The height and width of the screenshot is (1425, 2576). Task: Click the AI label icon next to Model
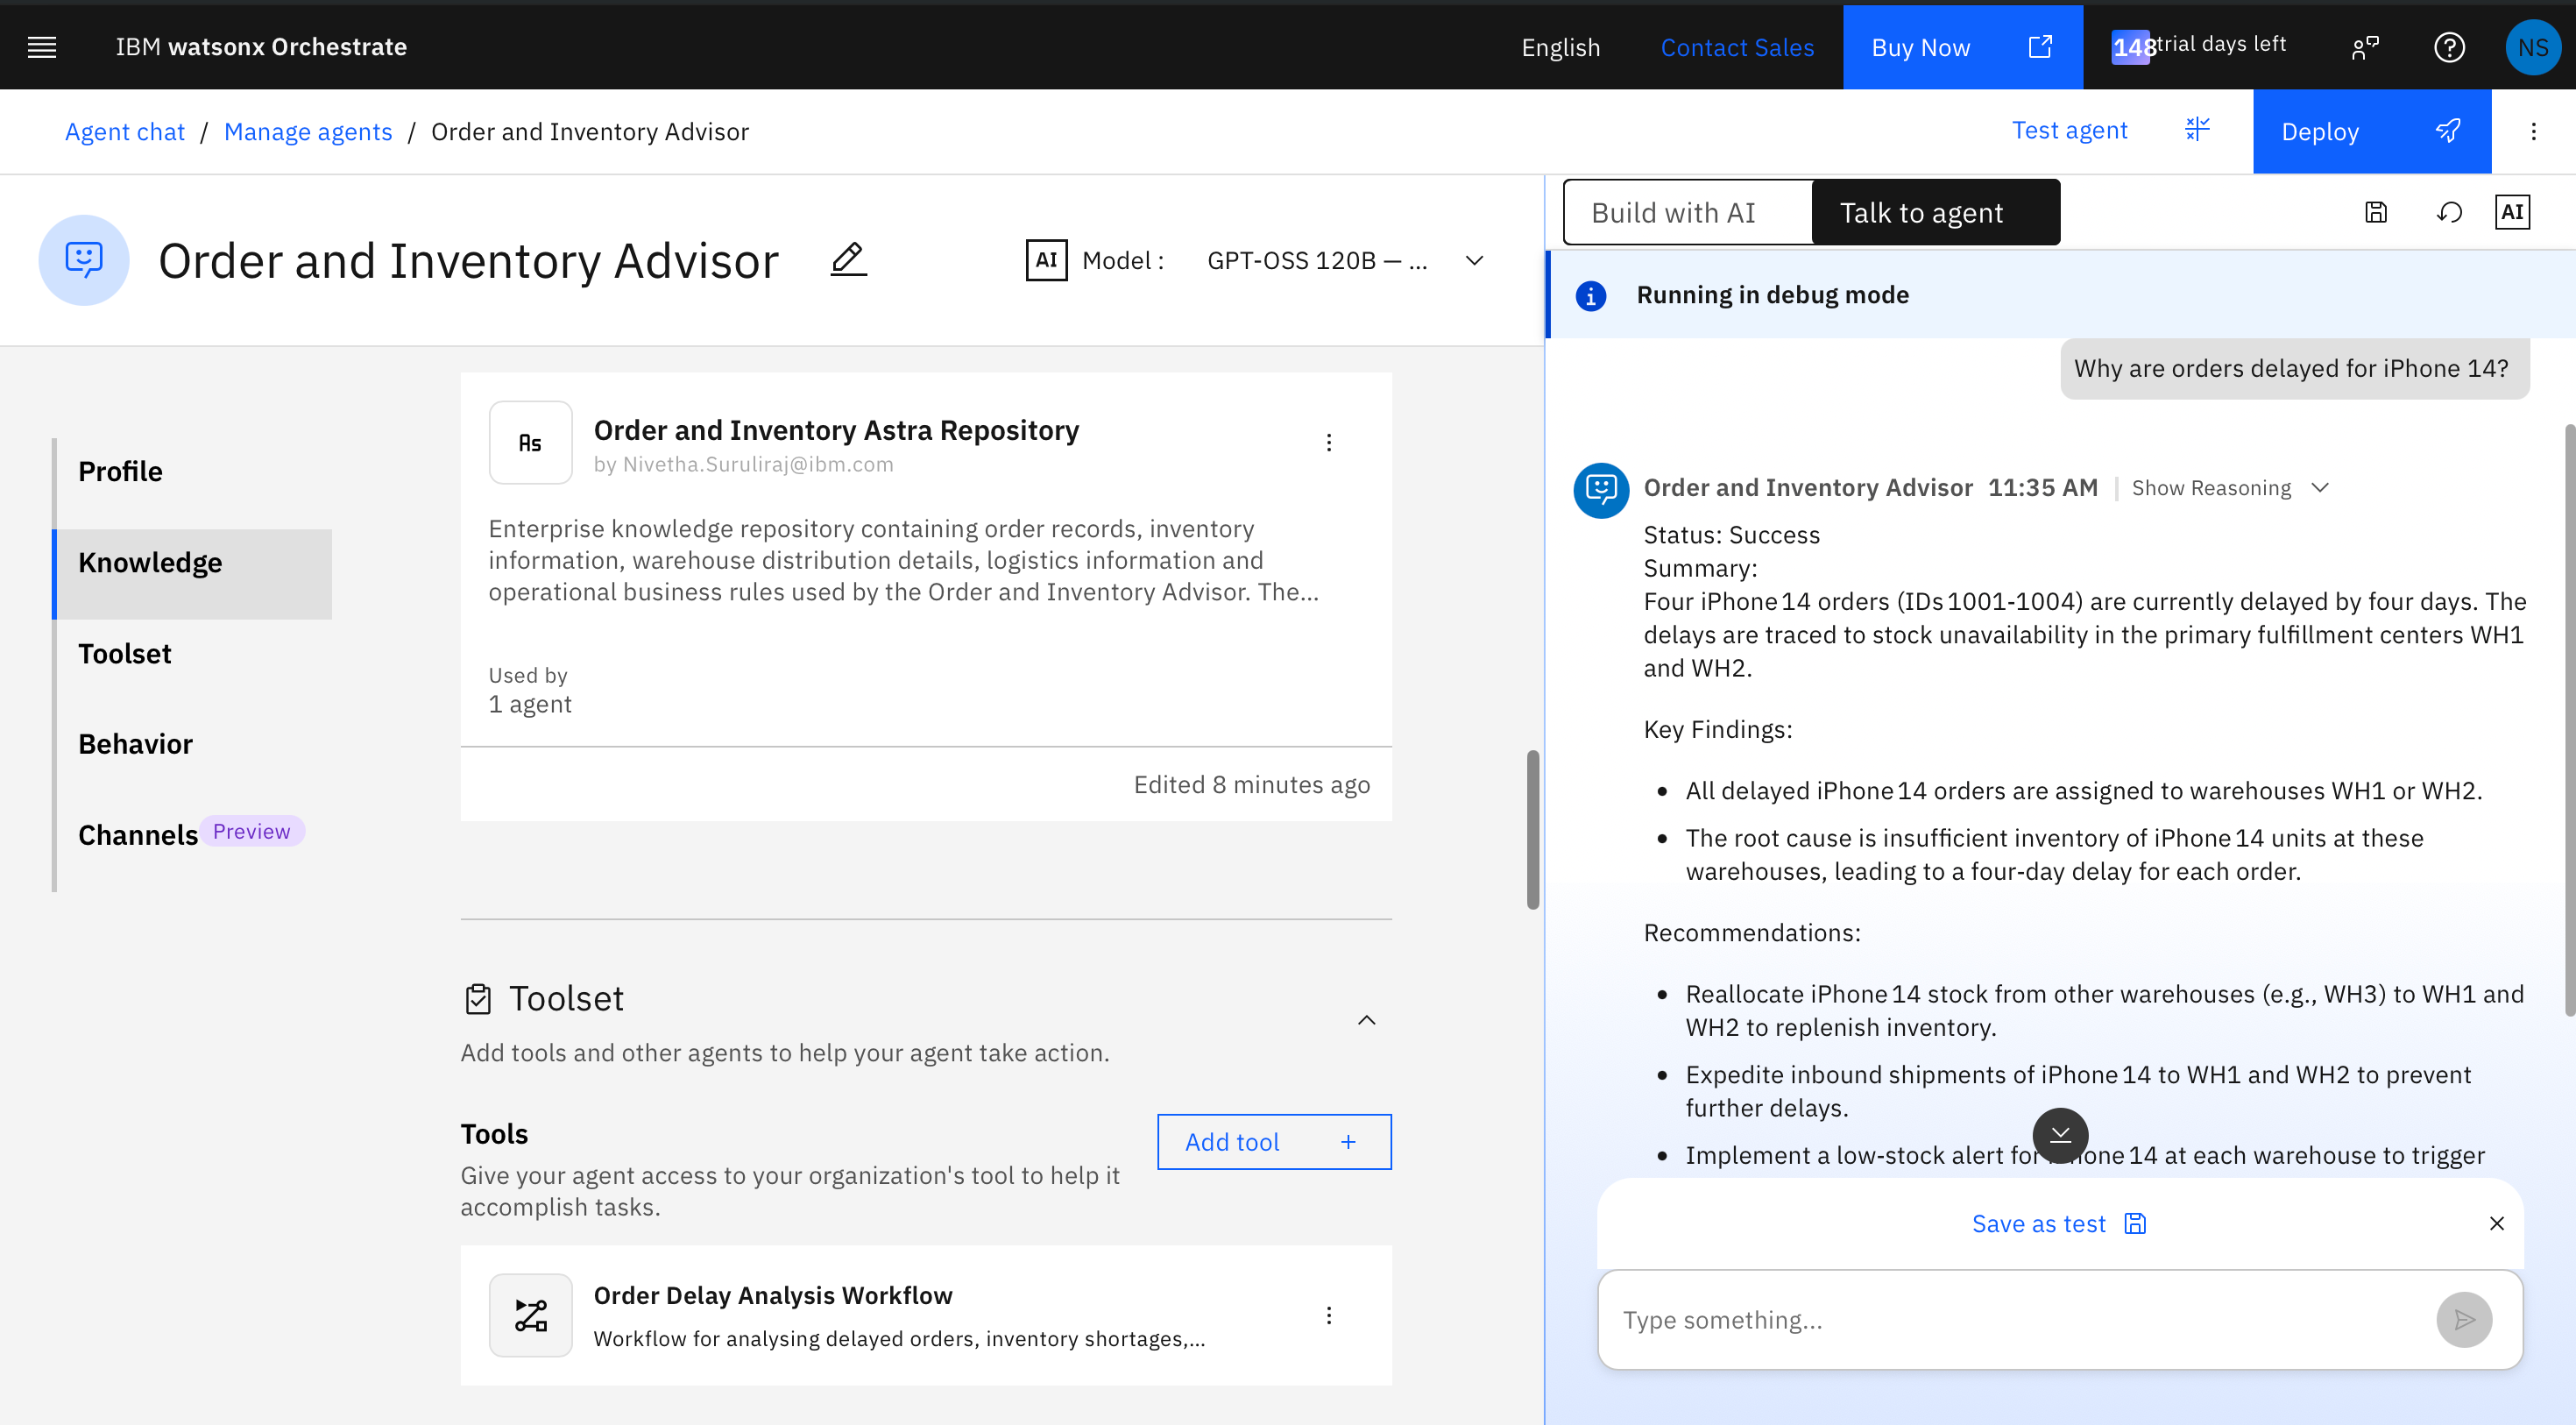pos(1046,260)
